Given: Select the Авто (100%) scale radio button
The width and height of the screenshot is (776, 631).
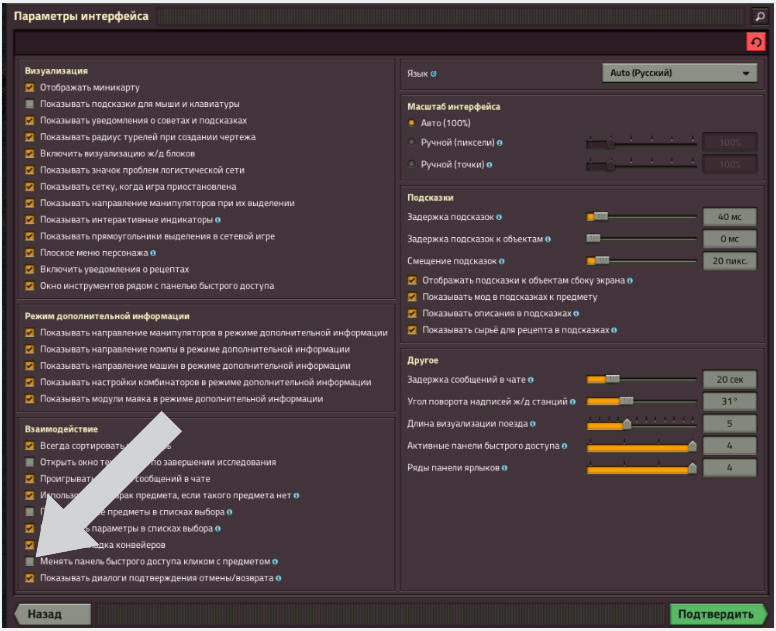Looking at the screenshot, I should (411, 123).
